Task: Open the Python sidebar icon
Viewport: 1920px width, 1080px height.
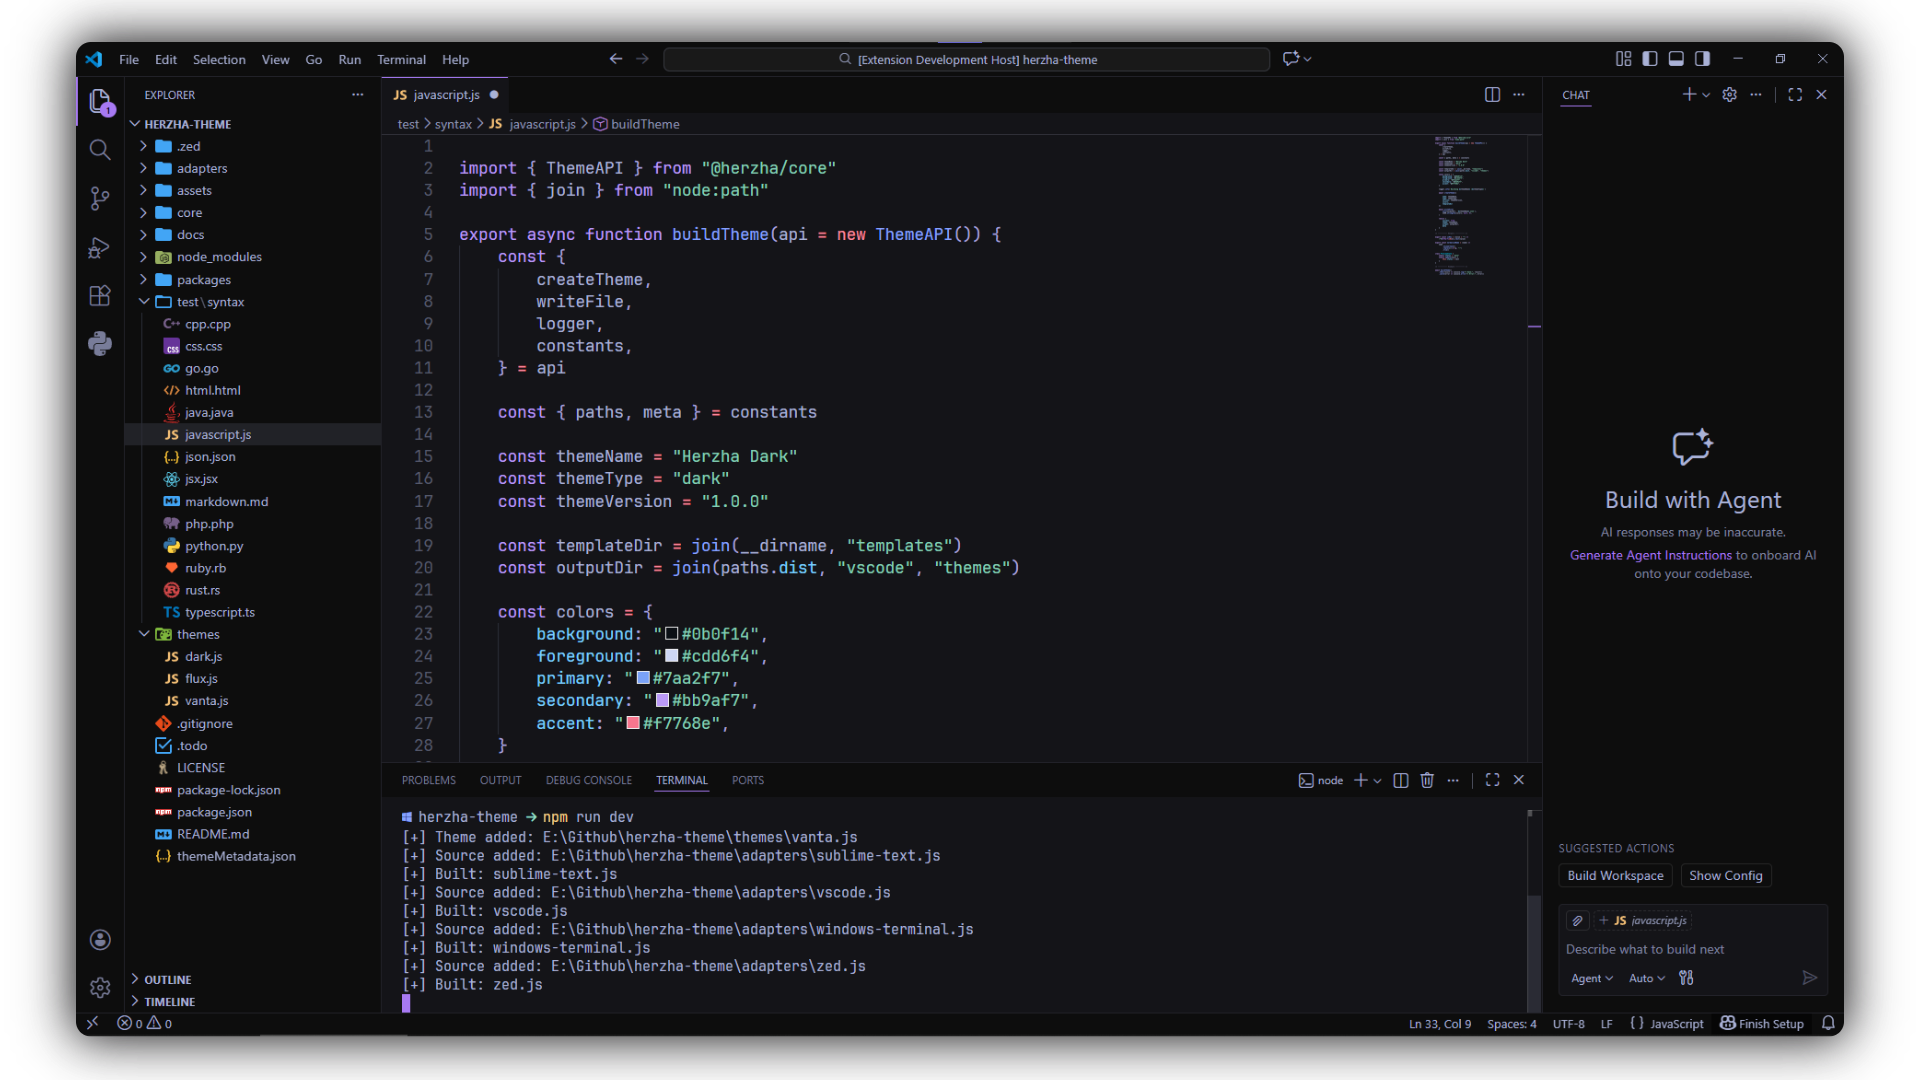Action: tap(99, 344)
